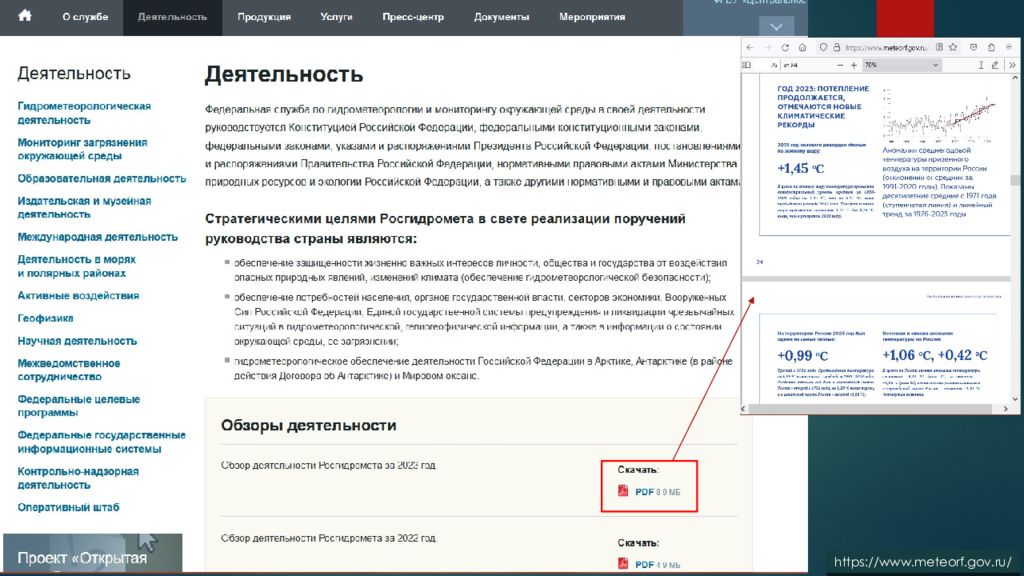Go back in the PDF browser window
Viewport: 1024px width, 576px height.
(x=750, y=48)
